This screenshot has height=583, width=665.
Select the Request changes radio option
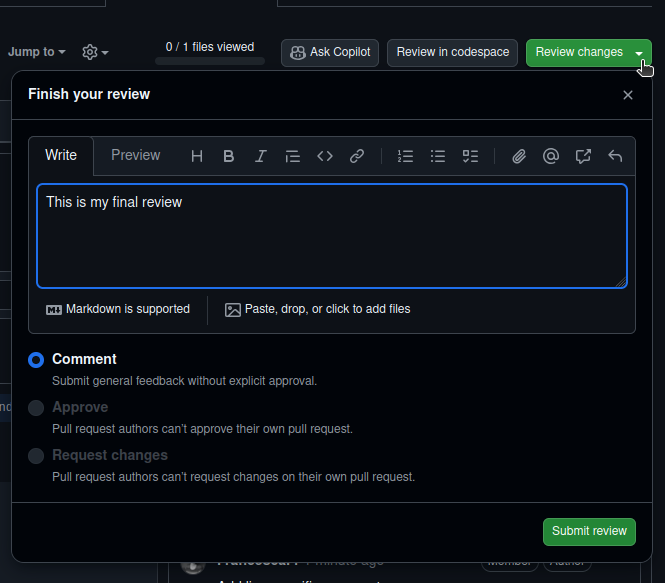pyautogui.click(x=36, y=456)
